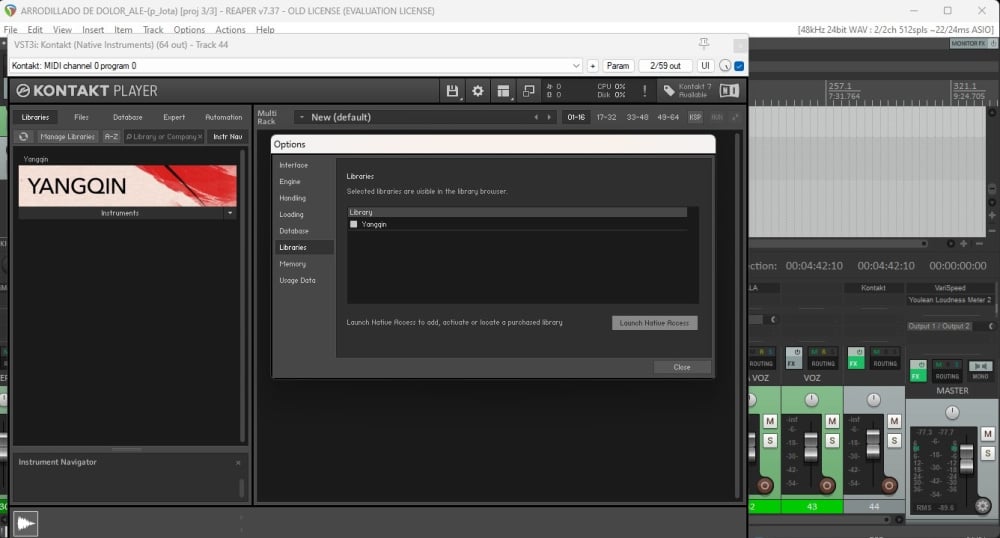Click the wet/dry knob icon beside UI
This screenshot has width=1000, height=538.
(x=725, y=66)
